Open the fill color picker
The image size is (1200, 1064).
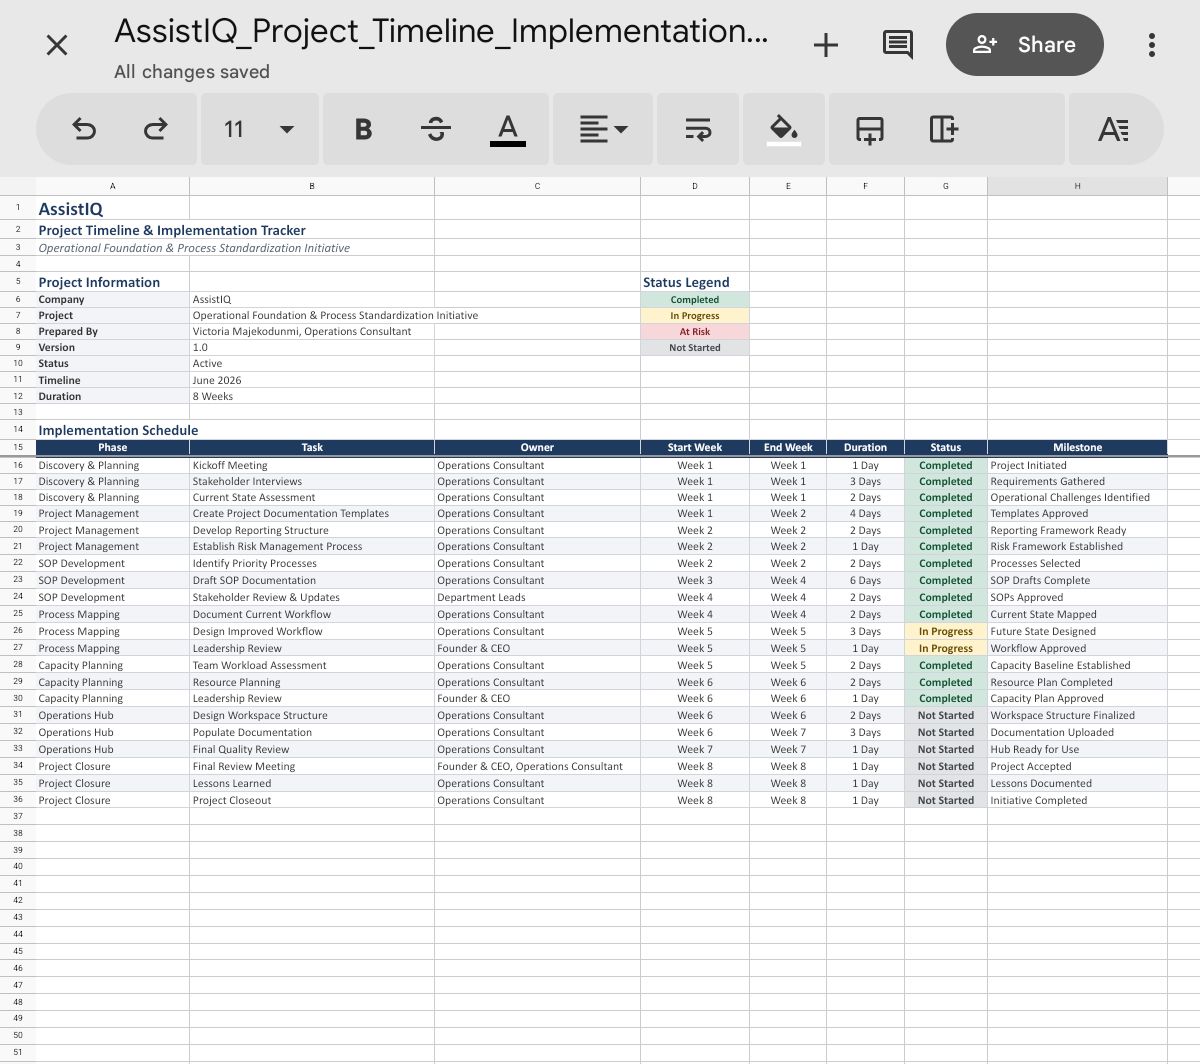(x=784, y=129)
